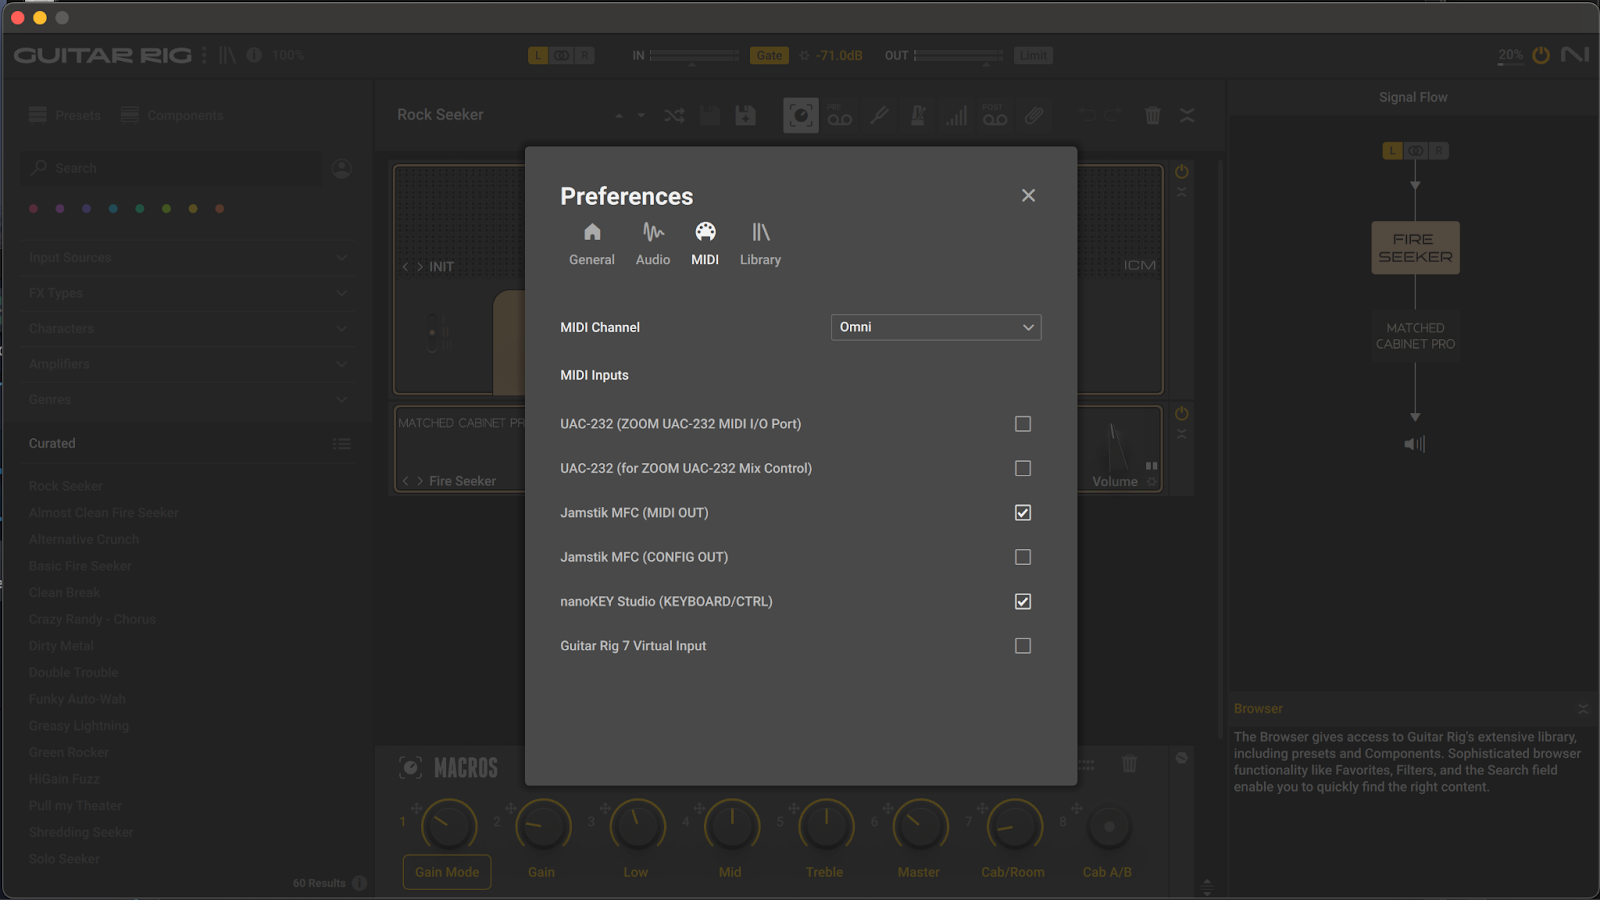Screen dimensions: 1600x900
Task: Open the MIDI Channel Omni dropdown
Action: tap(936, 327)
